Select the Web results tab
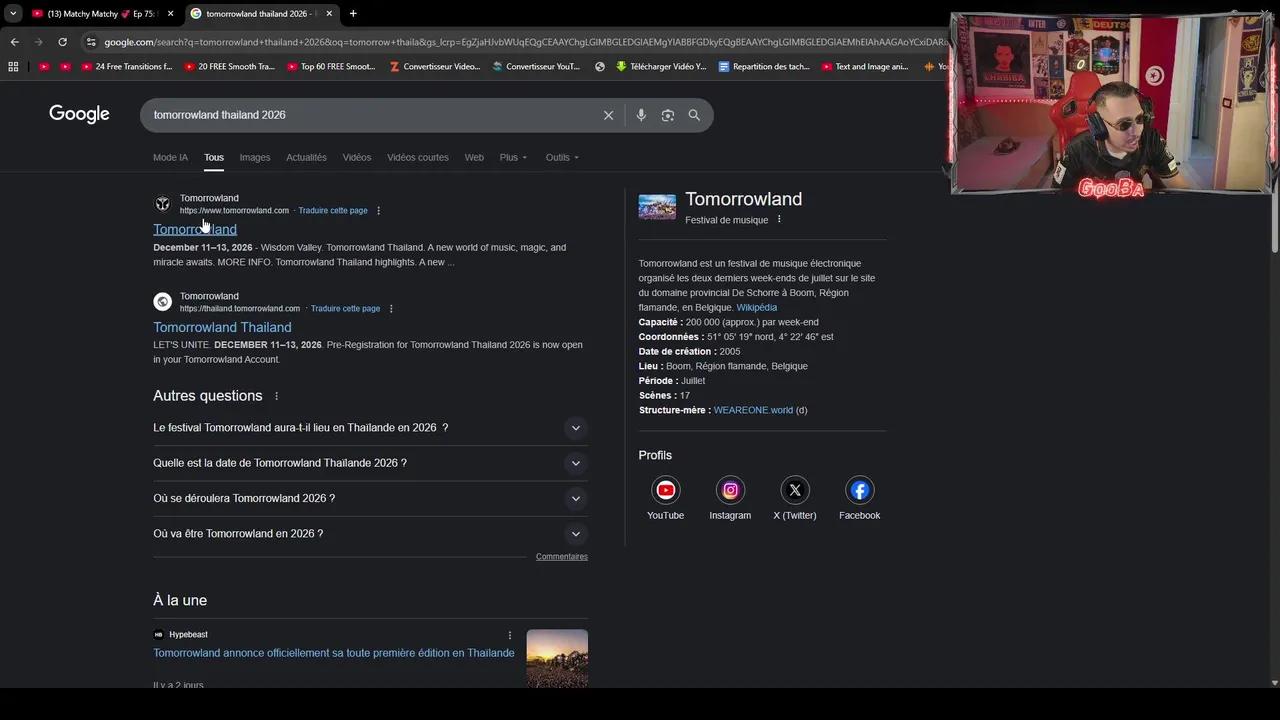Image resolution: width=1280 pixels, height=720 pixels. pyautogui.click(x=474, y=157)
